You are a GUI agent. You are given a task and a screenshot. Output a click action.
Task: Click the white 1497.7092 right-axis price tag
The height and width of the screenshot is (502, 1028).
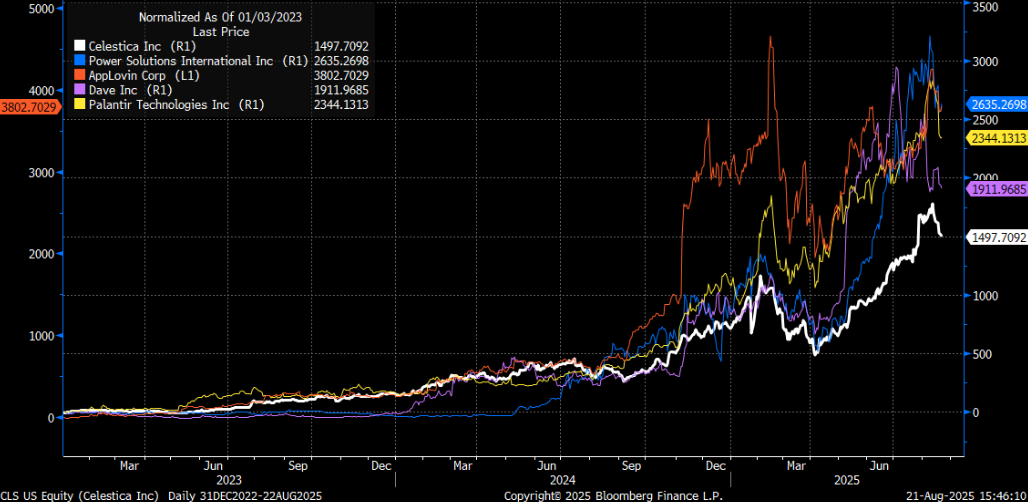996,237
